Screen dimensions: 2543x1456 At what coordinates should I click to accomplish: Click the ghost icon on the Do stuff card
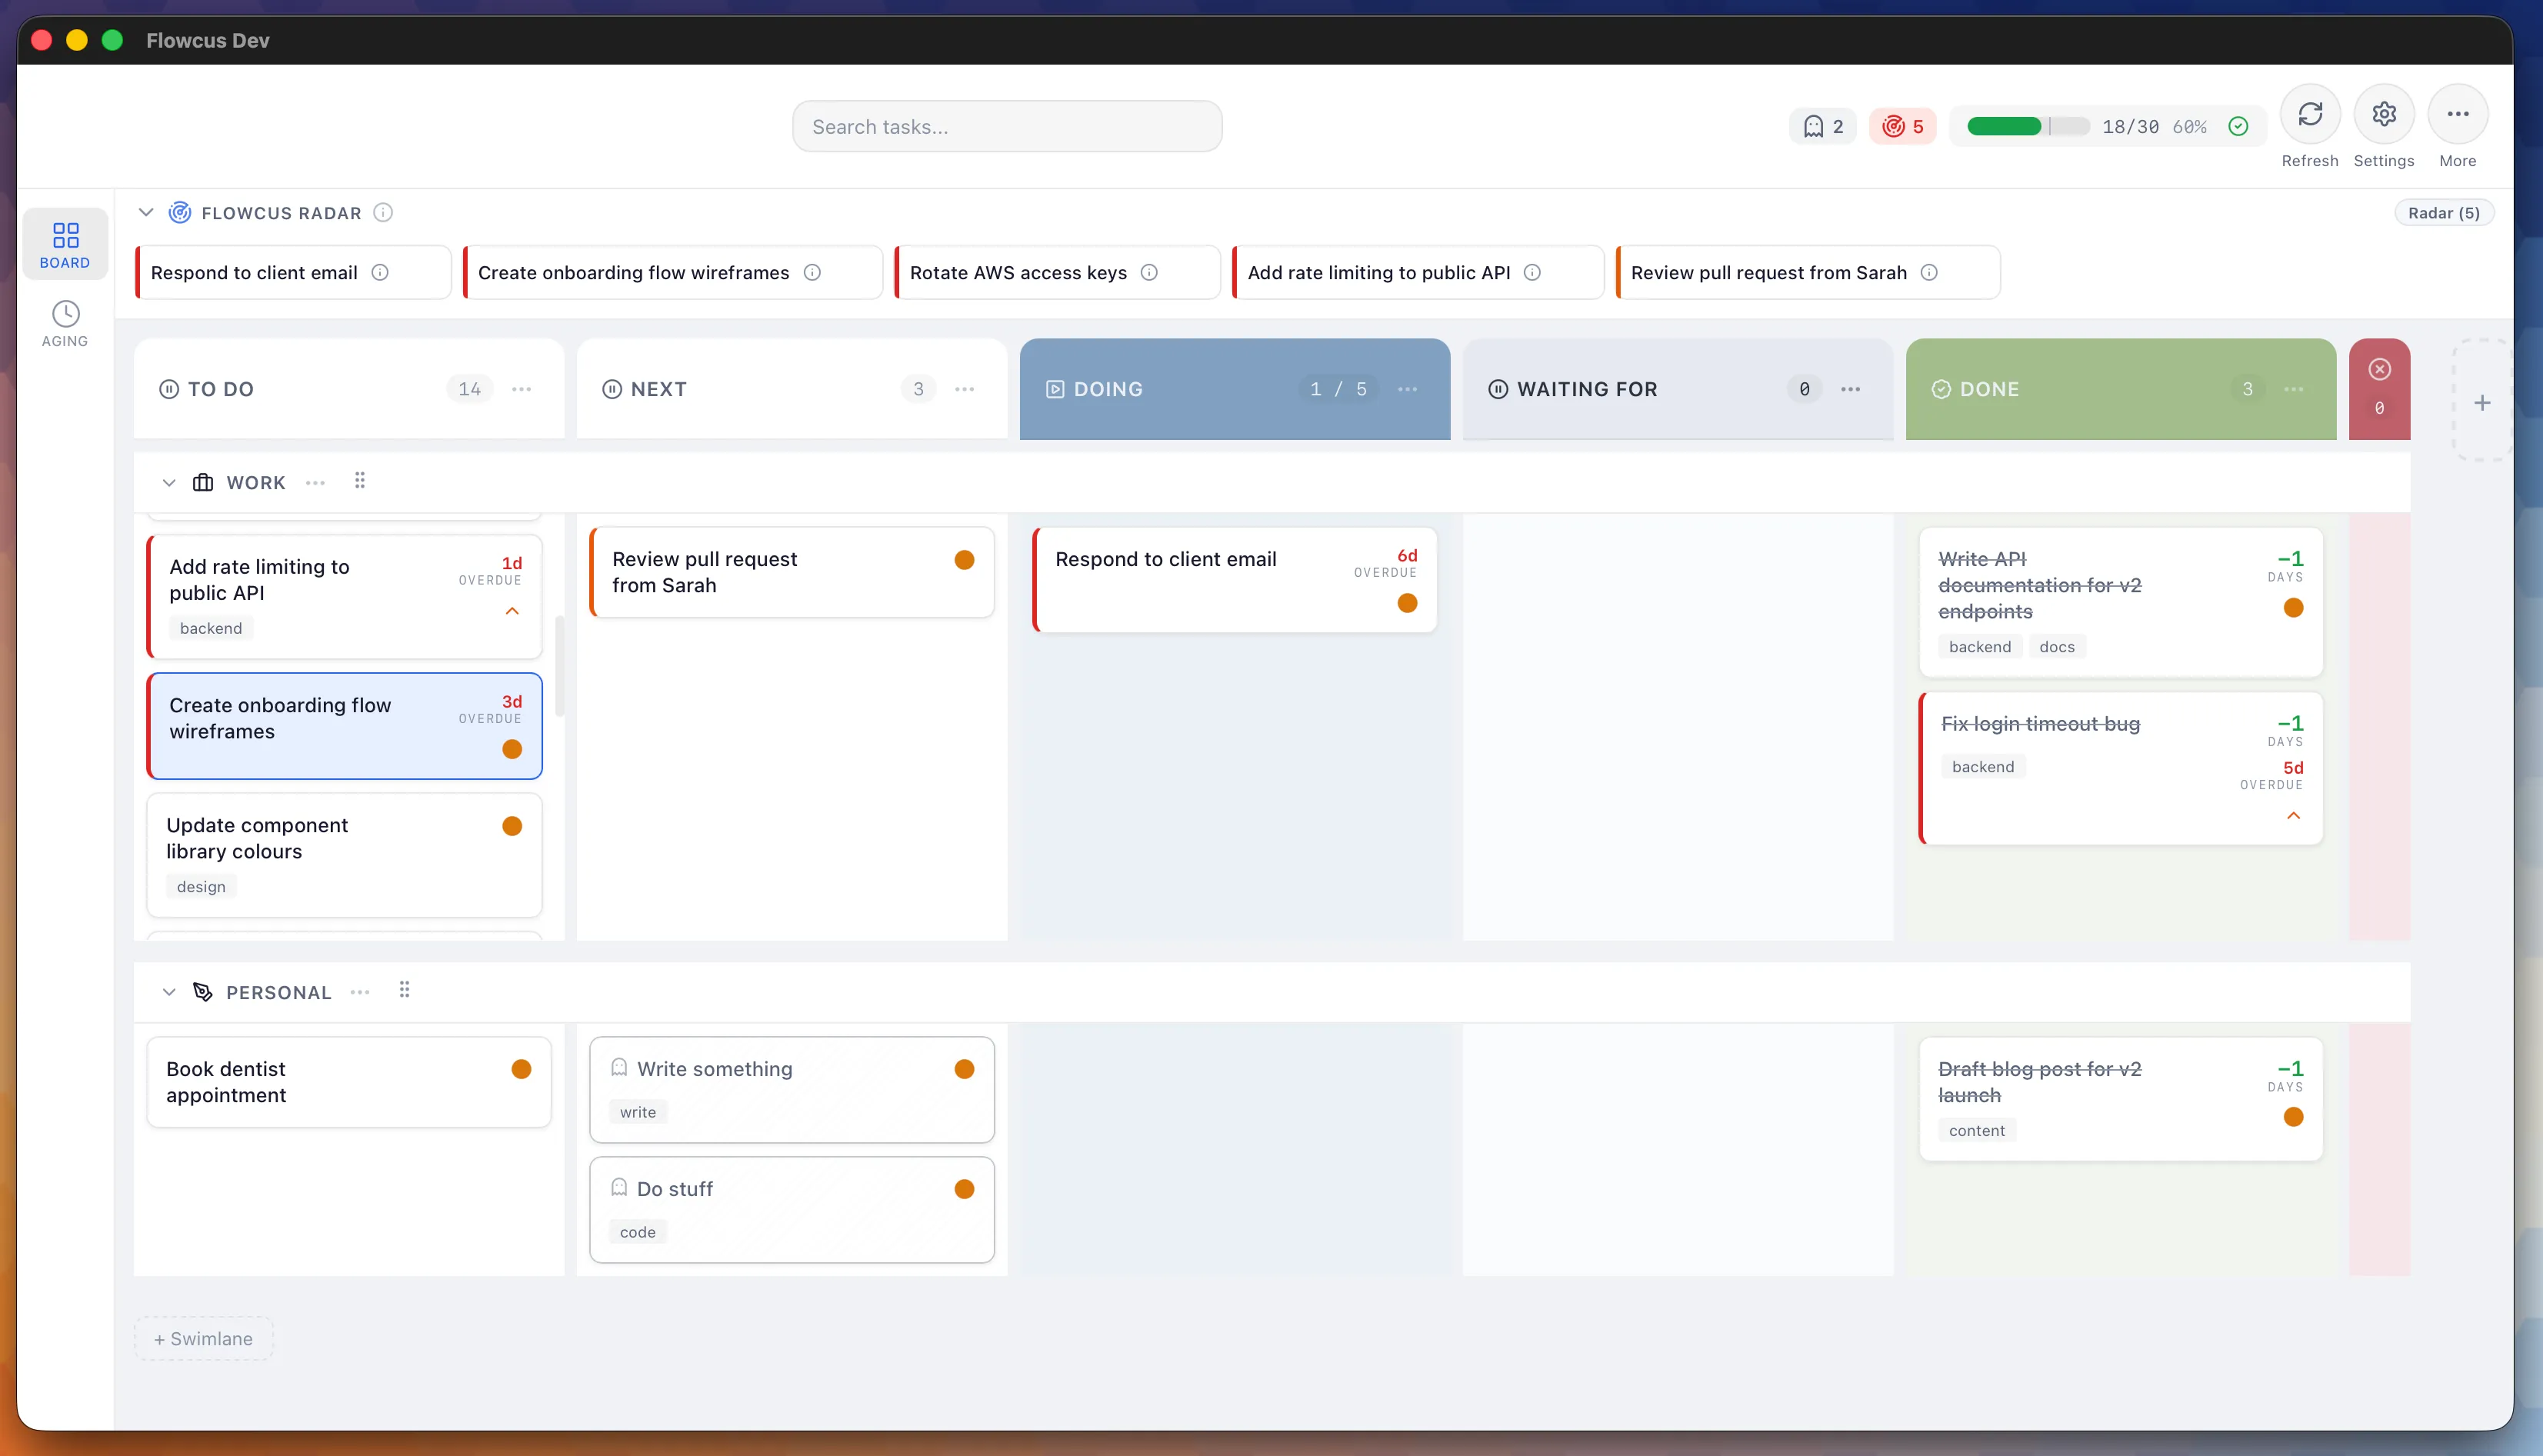tap(620, 1188)
